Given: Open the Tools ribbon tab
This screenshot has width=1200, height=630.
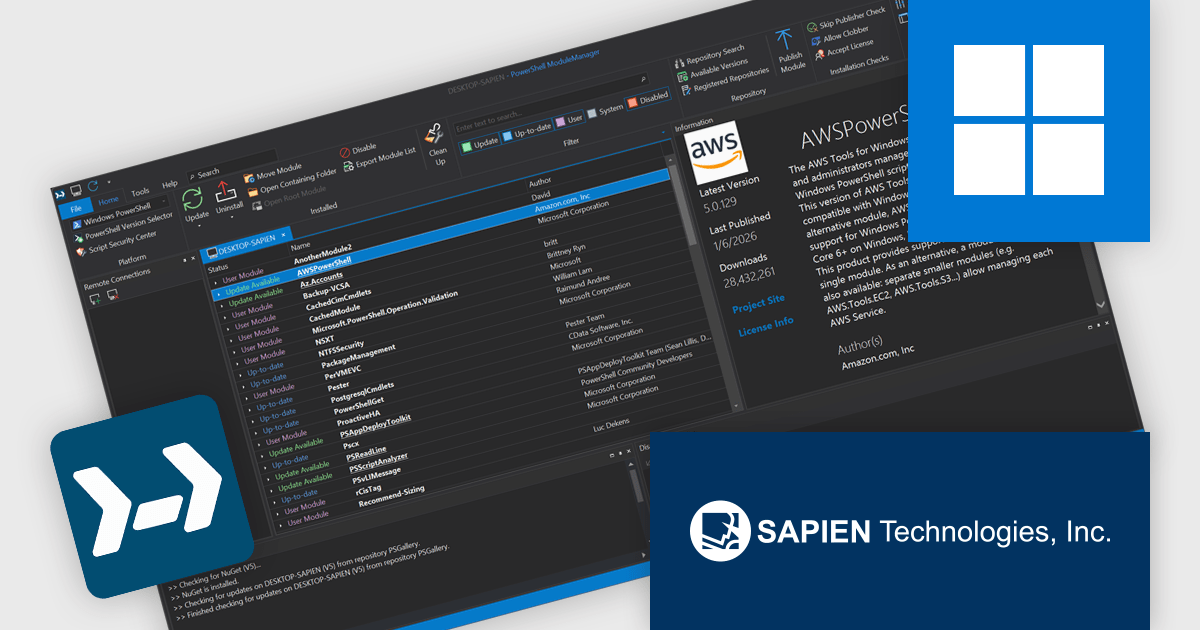Looking at the screenshot, I should (140, 192).
